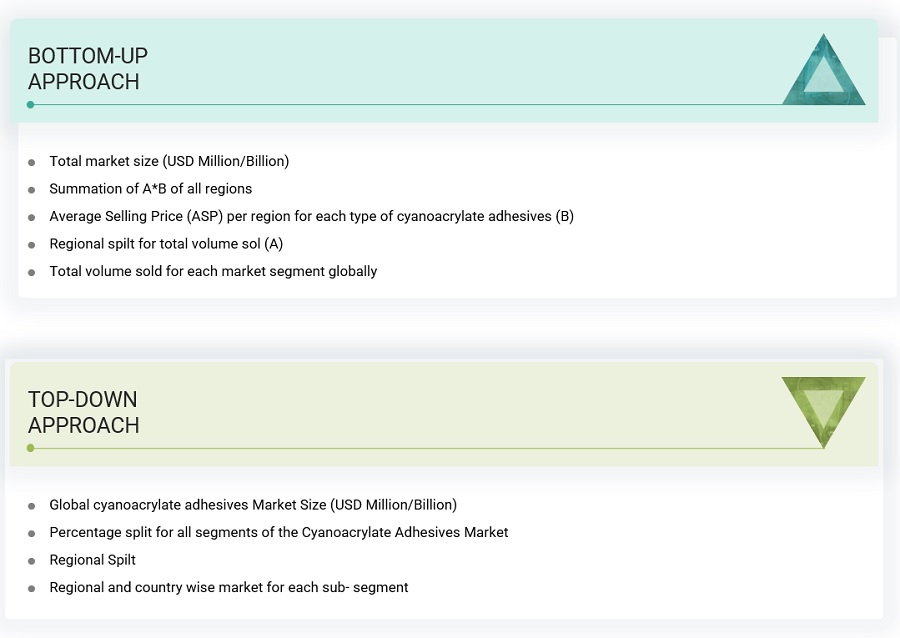Click "Summation of A*B of all regions"
Image resolution: width=900 pixels, height=638 pixels.
click(x=150, y=189)
